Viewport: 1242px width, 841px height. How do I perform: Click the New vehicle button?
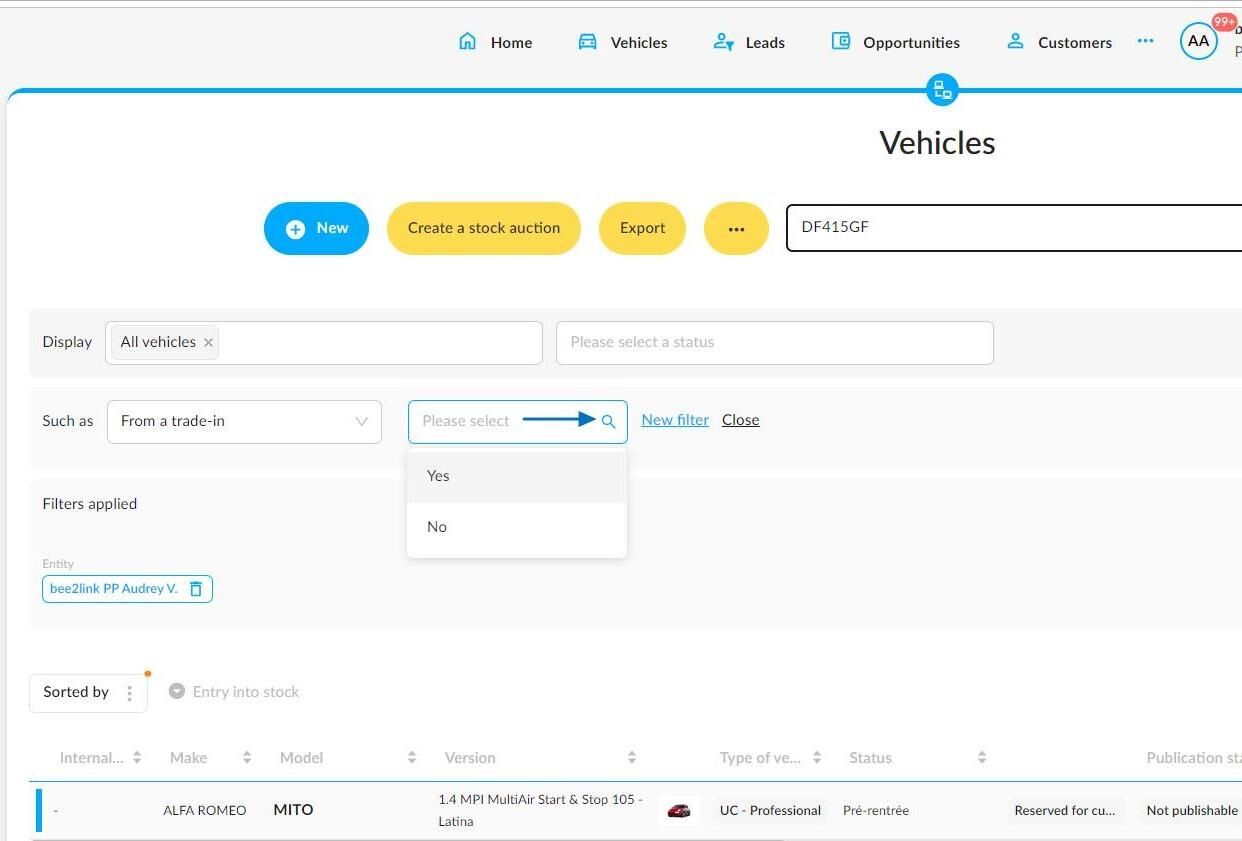(316, 228)
